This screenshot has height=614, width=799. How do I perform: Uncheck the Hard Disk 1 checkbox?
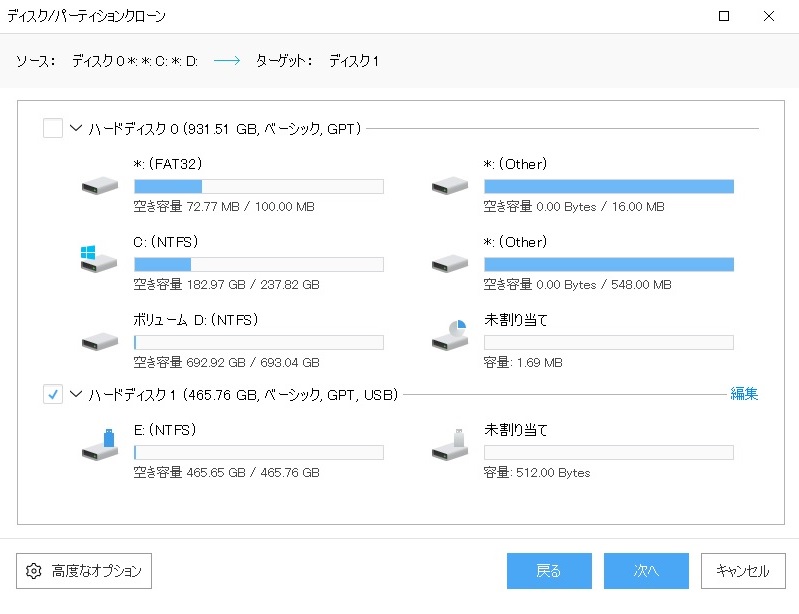(x=53, y=395)
